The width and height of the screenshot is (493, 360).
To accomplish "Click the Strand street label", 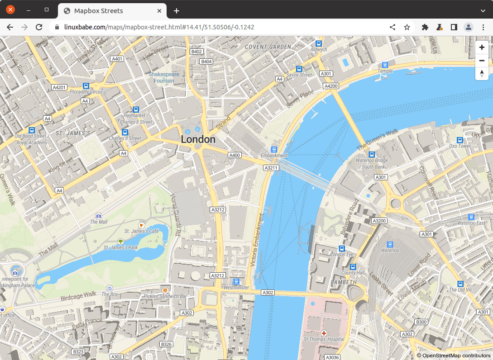I will (x=224, y=123).
